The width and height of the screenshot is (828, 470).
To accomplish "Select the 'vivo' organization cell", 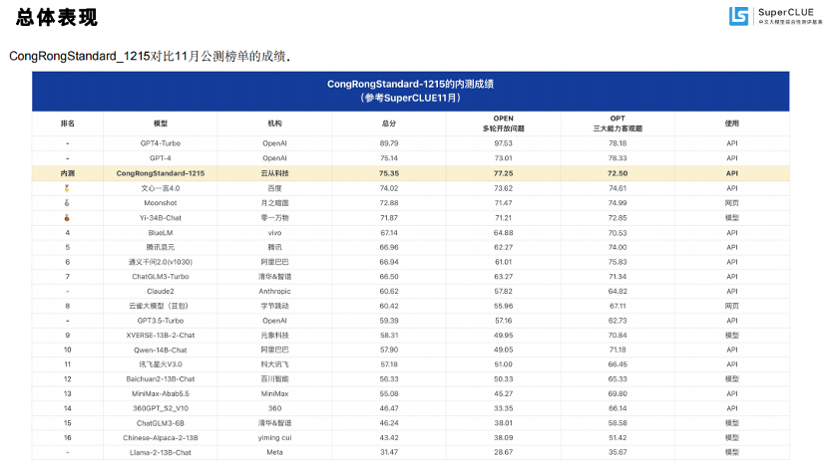I will [x=275, y=232].
